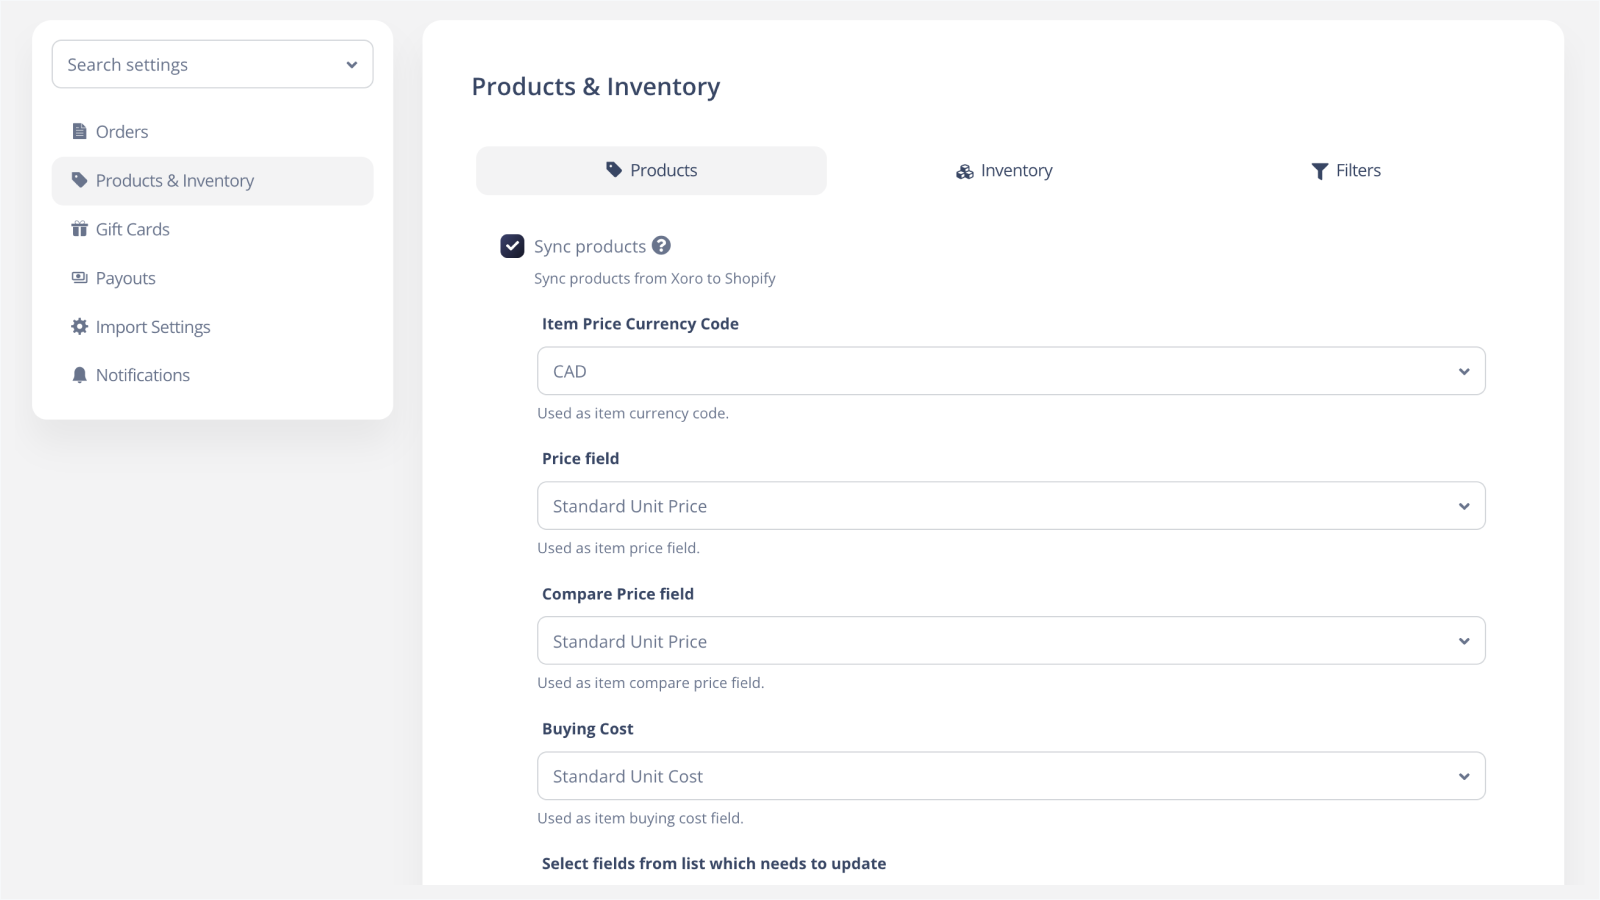Click the Payouts card icon

pos(79,277)
